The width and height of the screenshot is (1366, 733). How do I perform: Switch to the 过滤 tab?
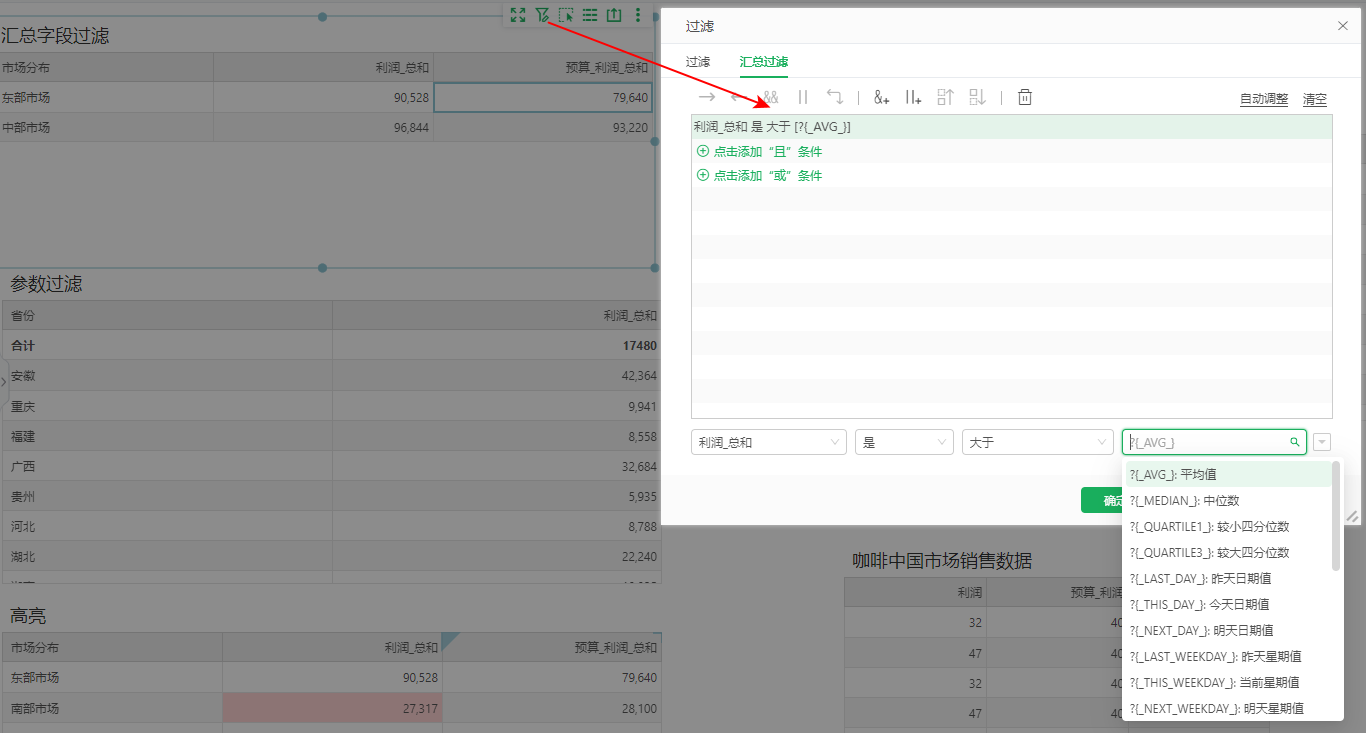698,62
